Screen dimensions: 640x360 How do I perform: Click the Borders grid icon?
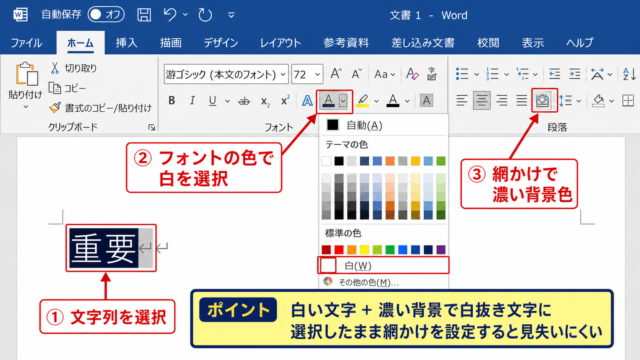click(628, 100)
